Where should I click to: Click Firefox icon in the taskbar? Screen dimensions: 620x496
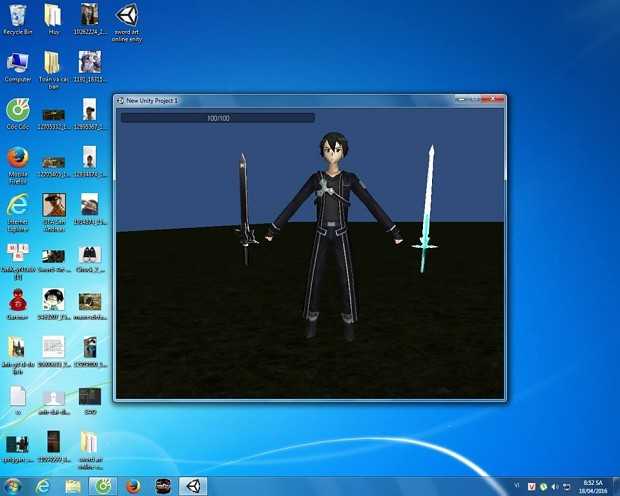133,485
